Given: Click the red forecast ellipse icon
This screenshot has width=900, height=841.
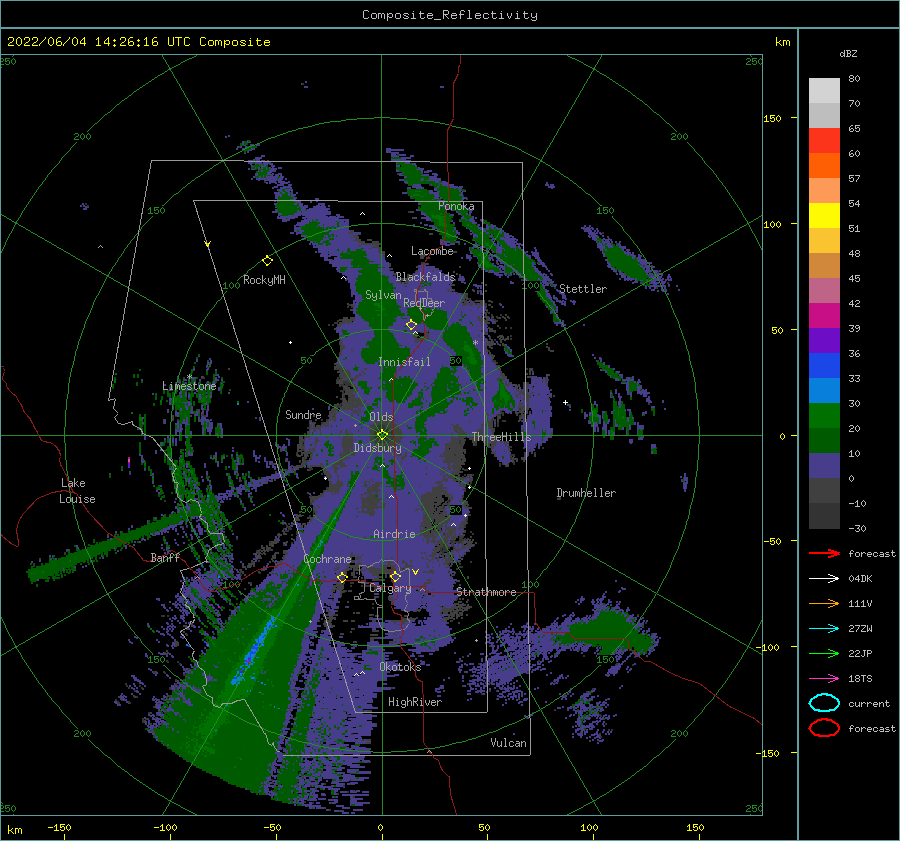Looking at the screenshot, I should click(x=824, y=728).
